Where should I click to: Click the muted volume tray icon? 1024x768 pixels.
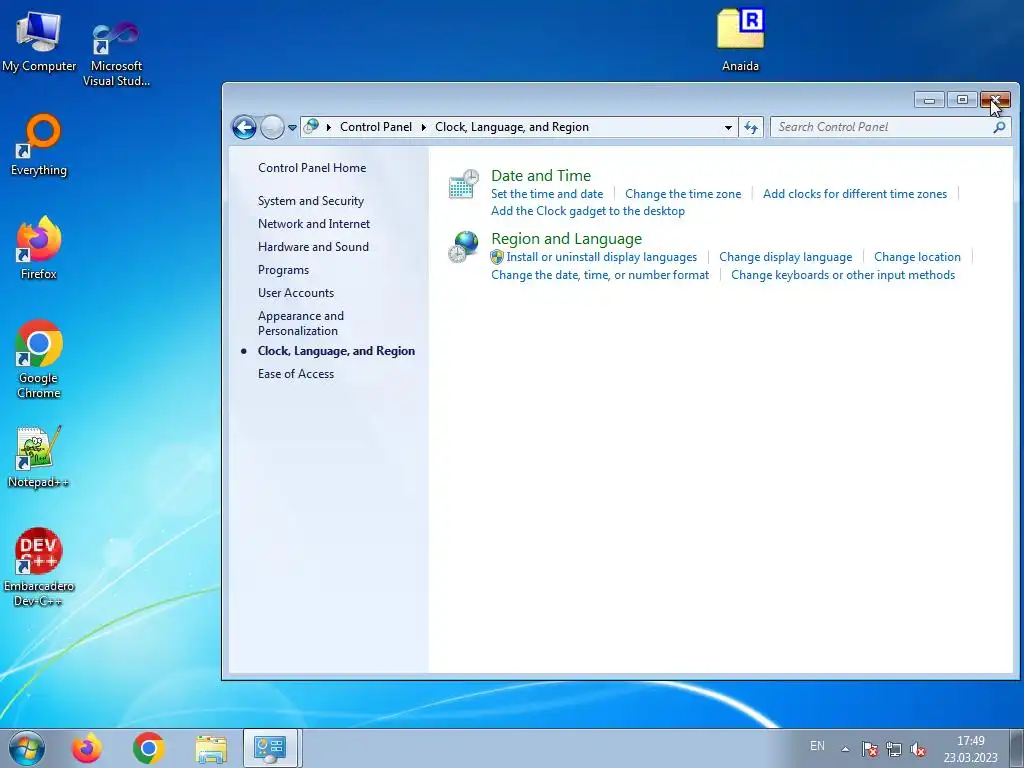click(x=918, y=749)
